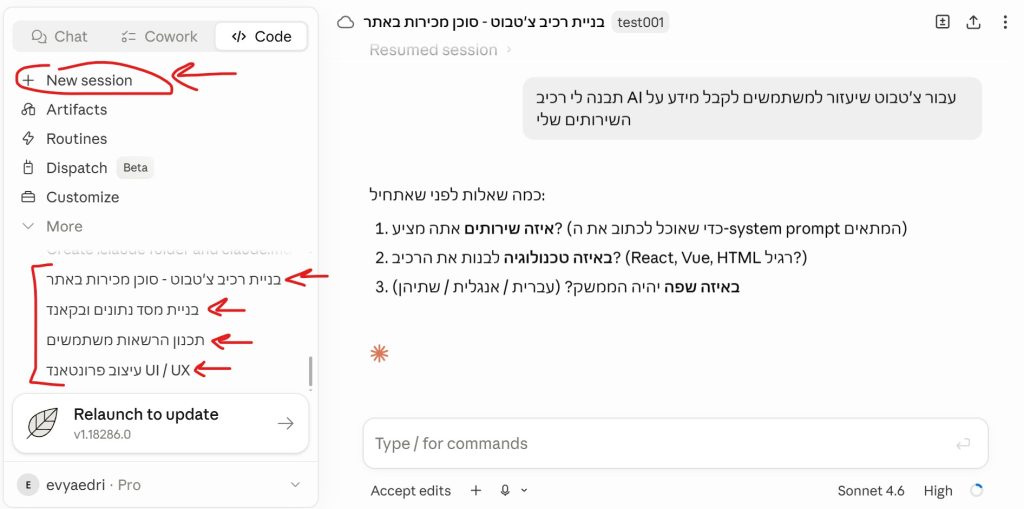This screenshot has height=509, width=1024.
Task: Click the context usage ring indicator
Action: click(x=977, y=490)
